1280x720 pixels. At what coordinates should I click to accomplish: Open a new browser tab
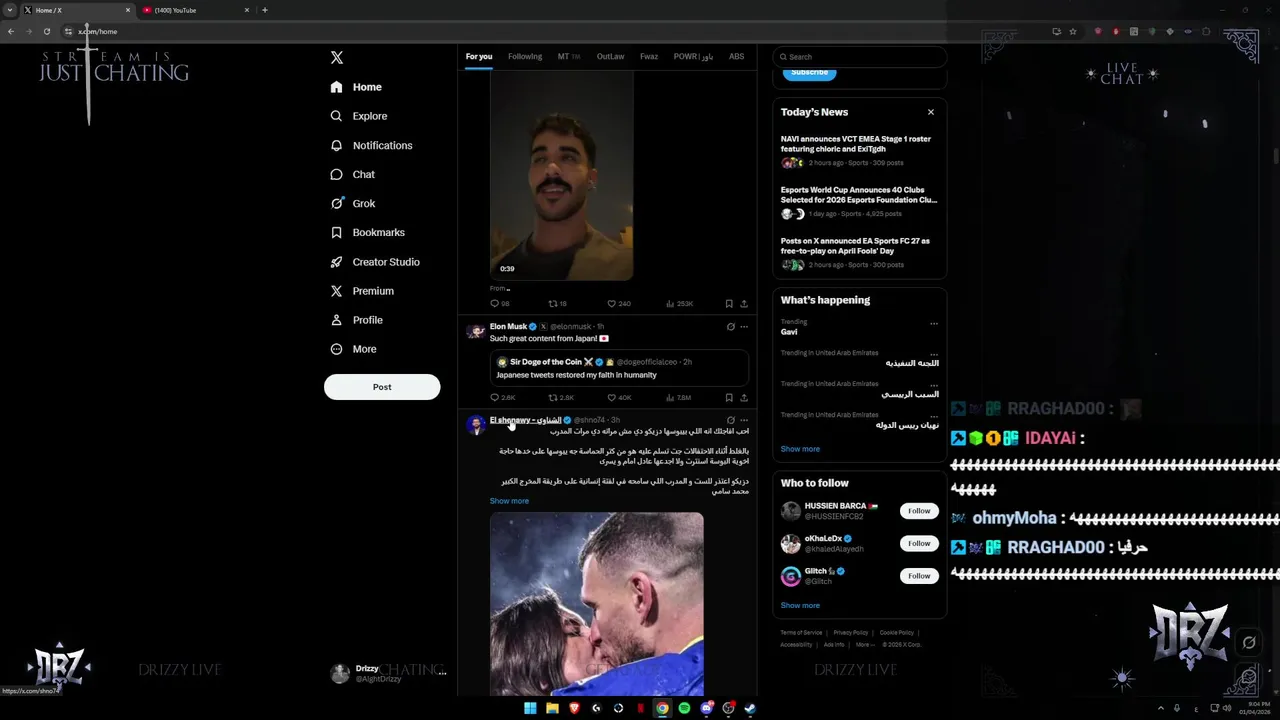pos(264,10)
